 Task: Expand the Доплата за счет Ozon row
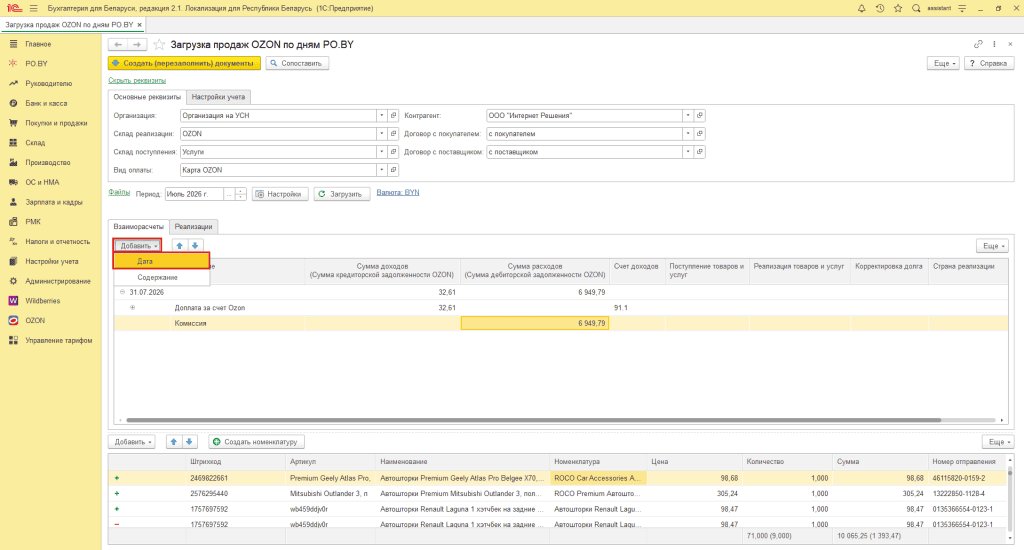(133, 308)
